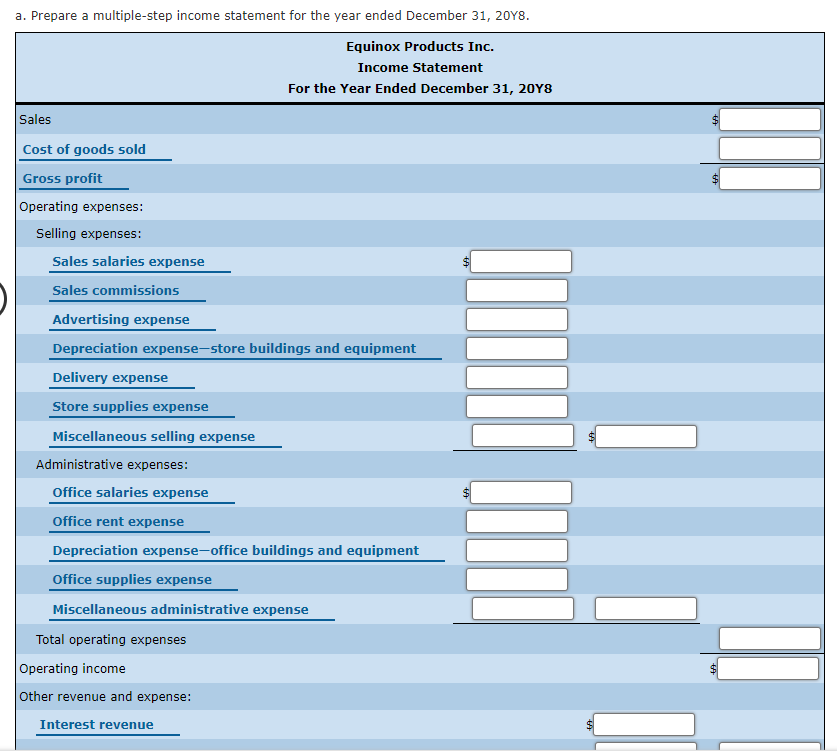Click the Gross profit amount field
The height and width of the screenshot is (751, 837).
click(769, 178)
